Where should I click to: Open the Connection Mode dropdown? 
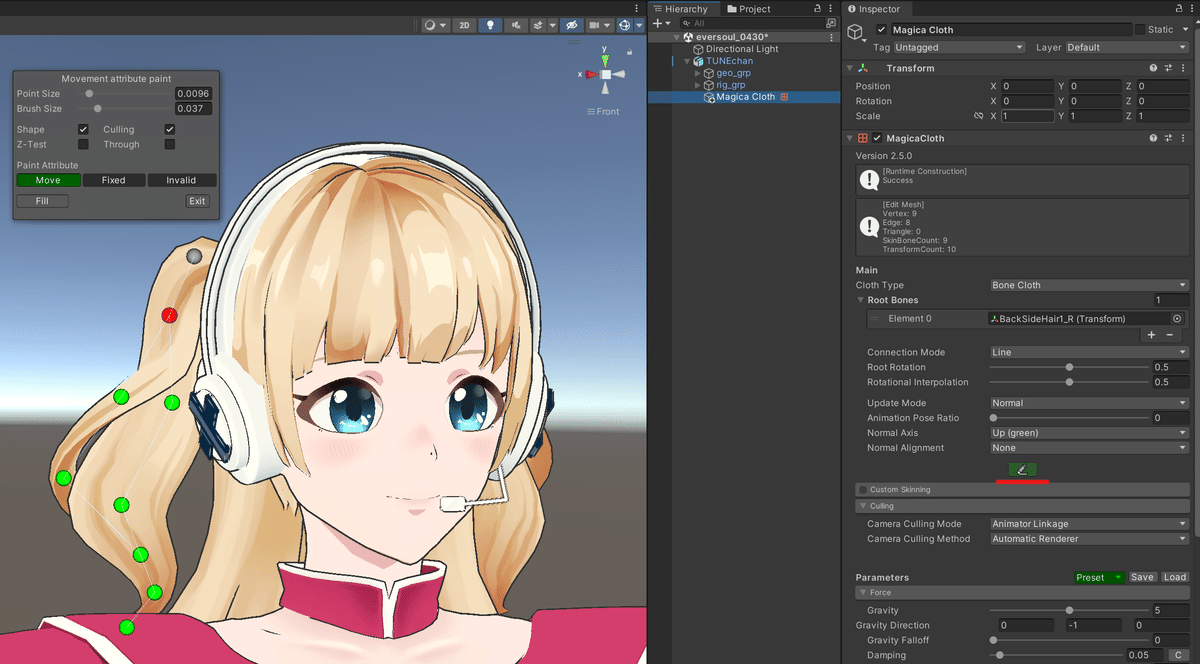(x=1089, y=352)
